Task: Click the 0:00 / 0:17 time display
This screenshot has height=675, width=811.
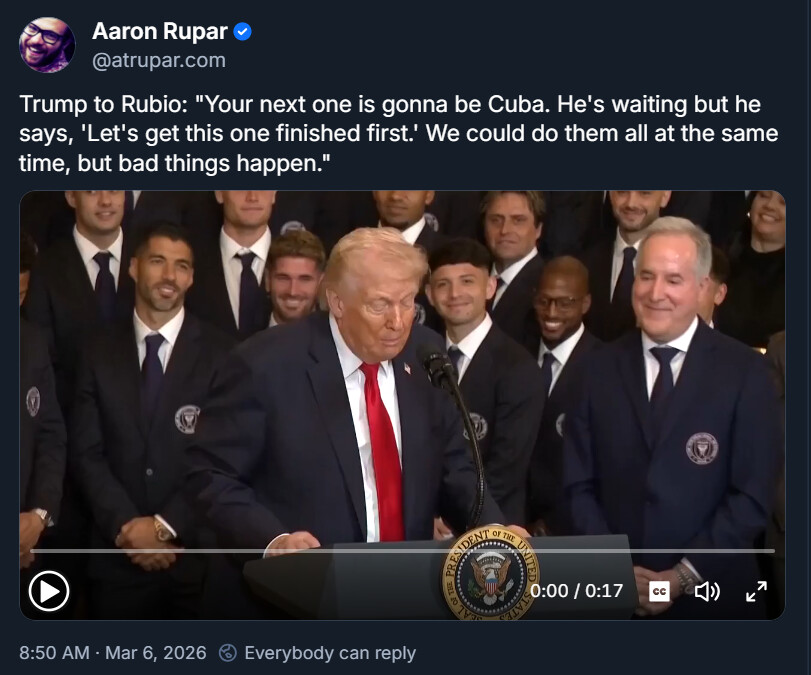Action: pos(576,591)
